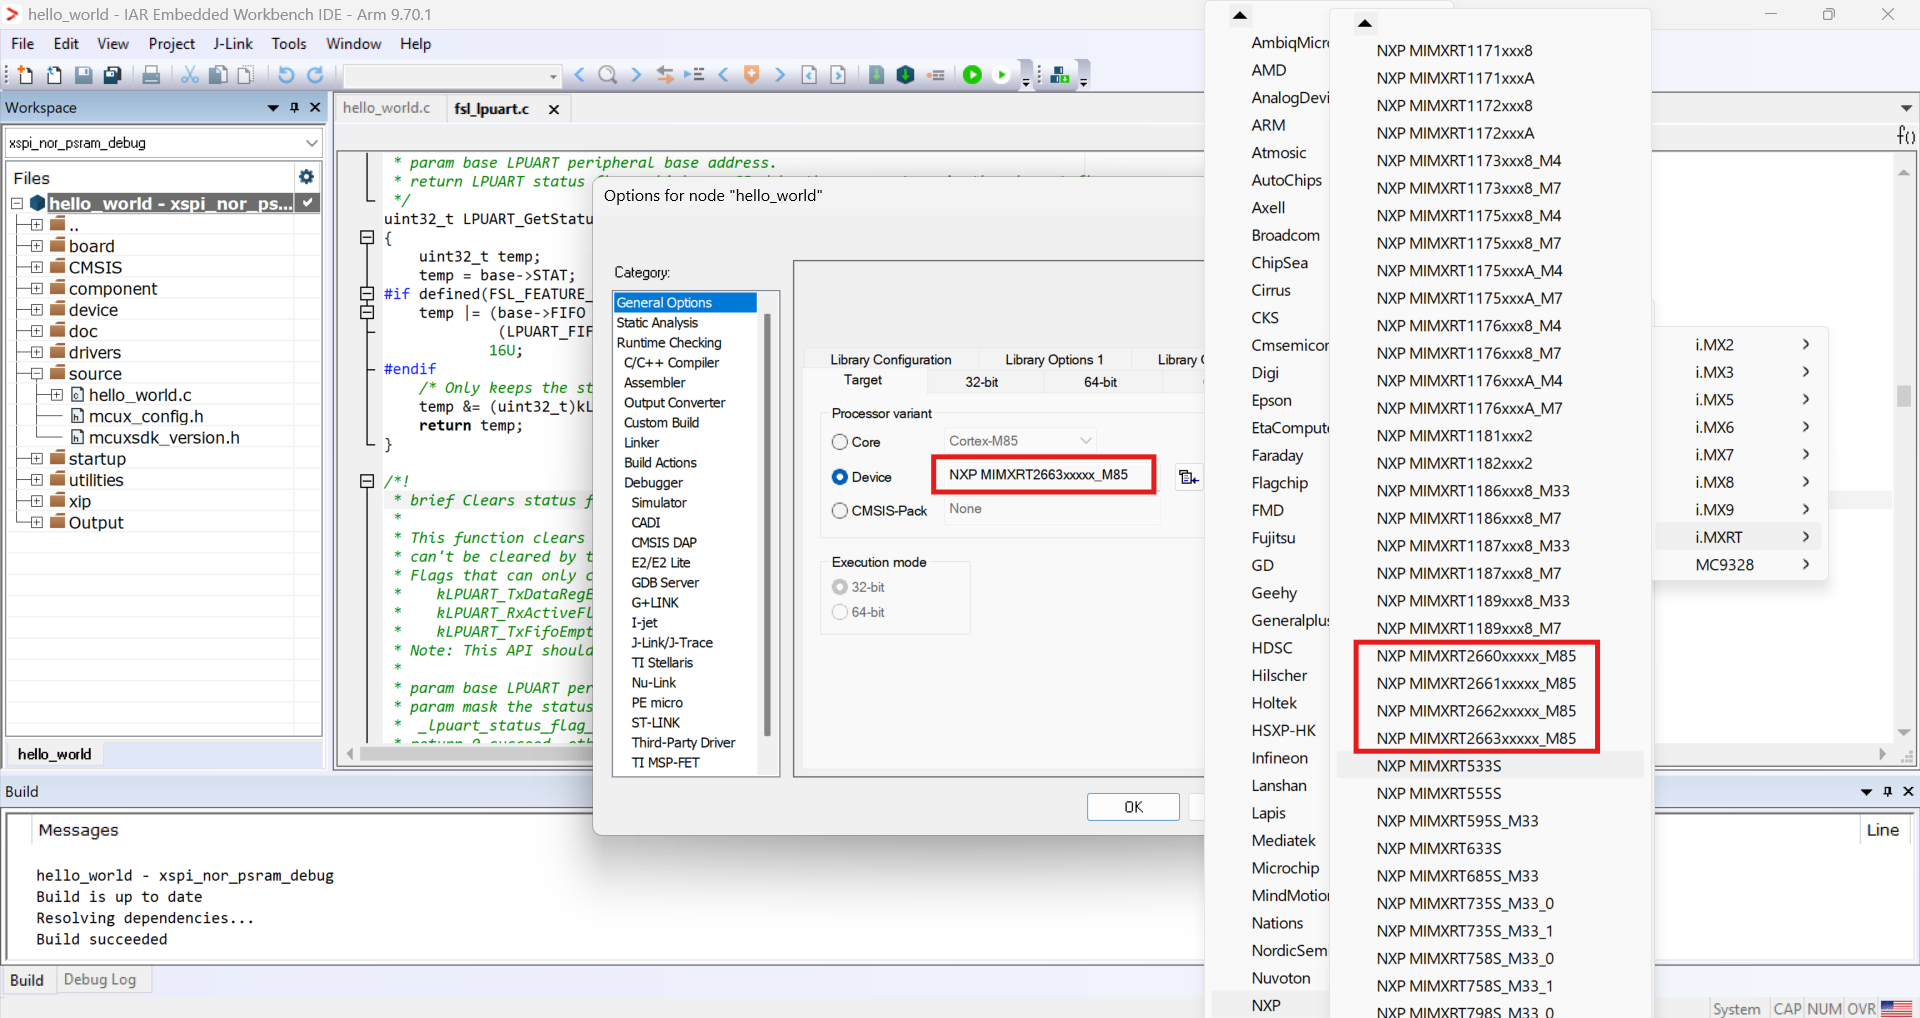Select Linker in the Category list
The width and height of the screenshot is (1920, 1018).
642,442
